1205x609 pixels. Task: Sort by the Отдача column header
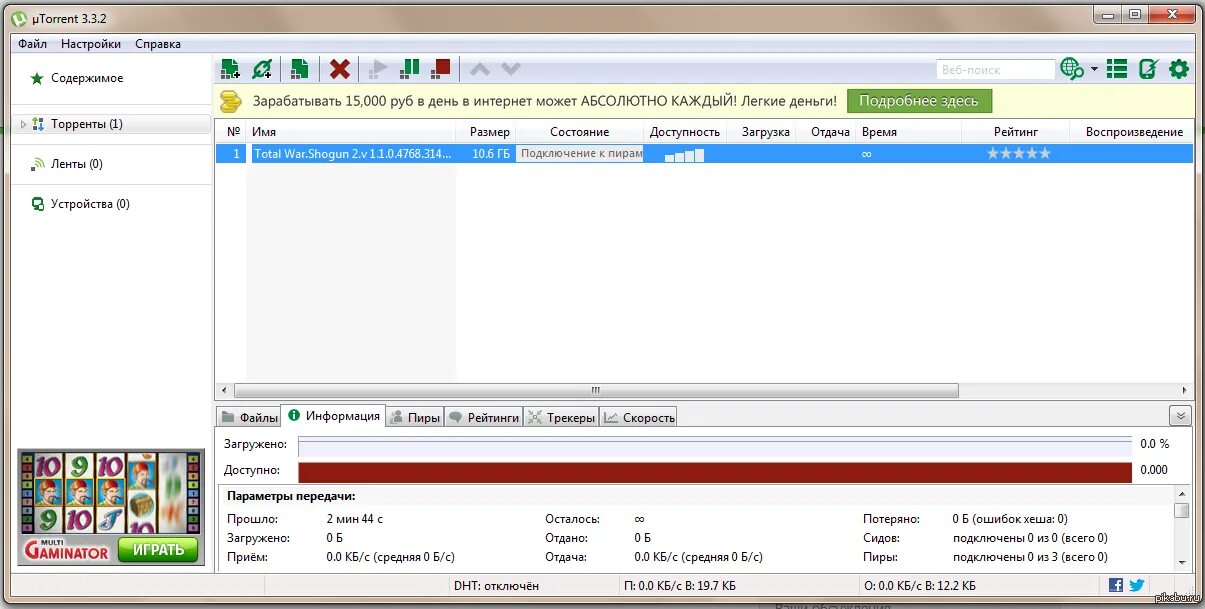click(x=830, y=132)
